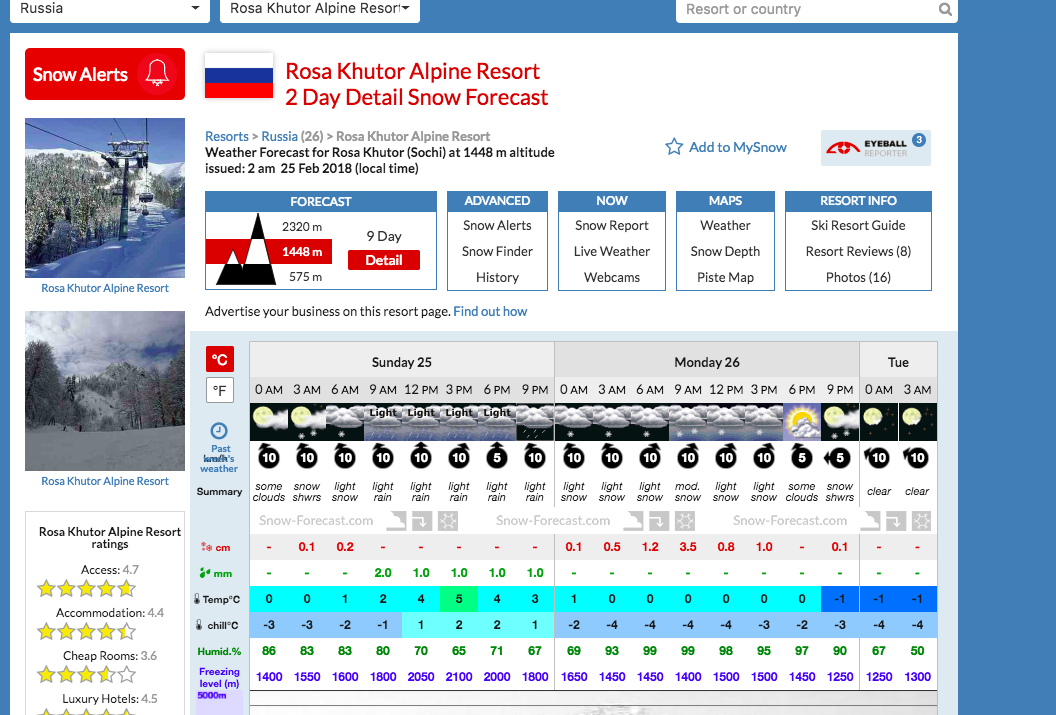Click the 3.5 cm snowfall value
Viewport: 1056px width, 715px height.
pos(688,547)
